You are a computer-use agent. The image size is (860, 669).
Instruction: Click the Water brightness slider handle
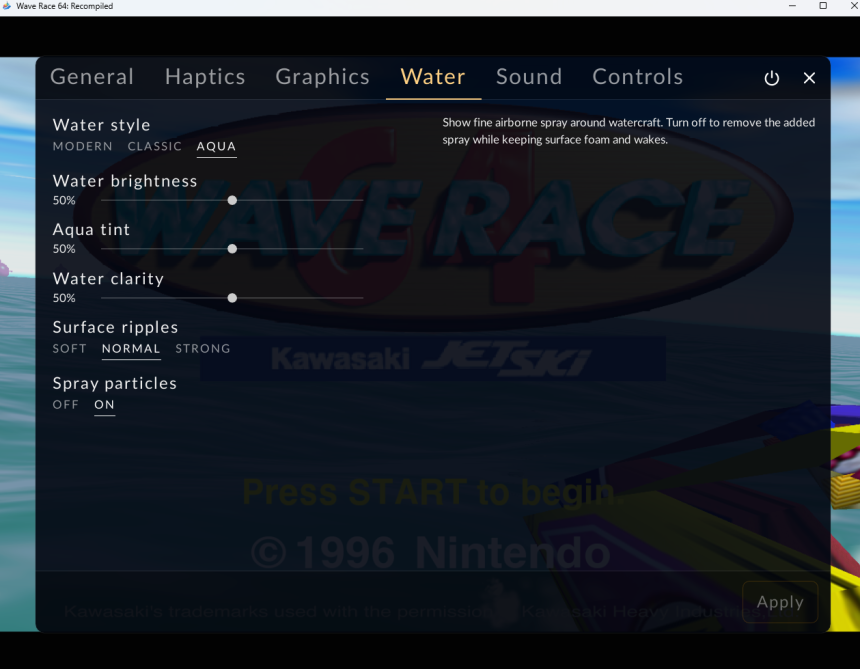click(233, 201)
